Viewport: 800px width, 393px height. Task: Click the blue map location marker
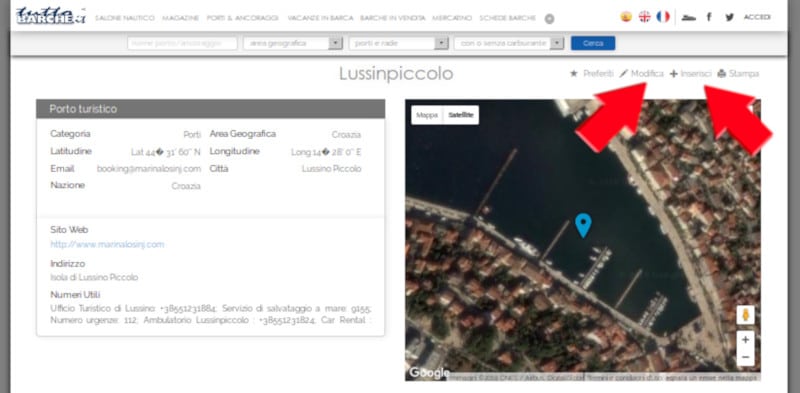(583, 225)
